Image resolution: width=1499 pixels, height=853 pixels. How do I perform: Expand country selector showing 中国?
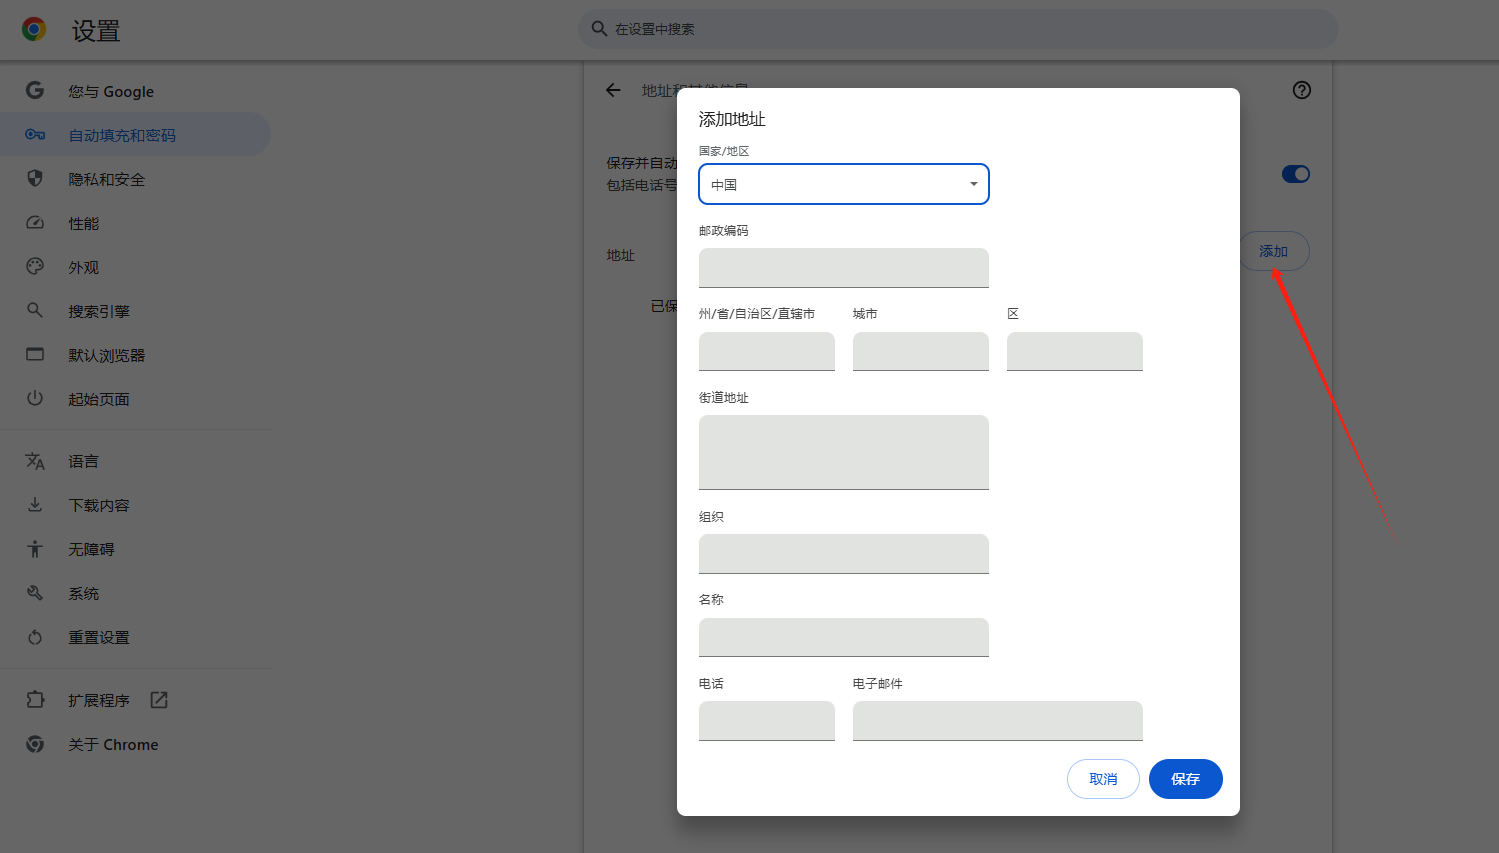(x=843, y=184)
